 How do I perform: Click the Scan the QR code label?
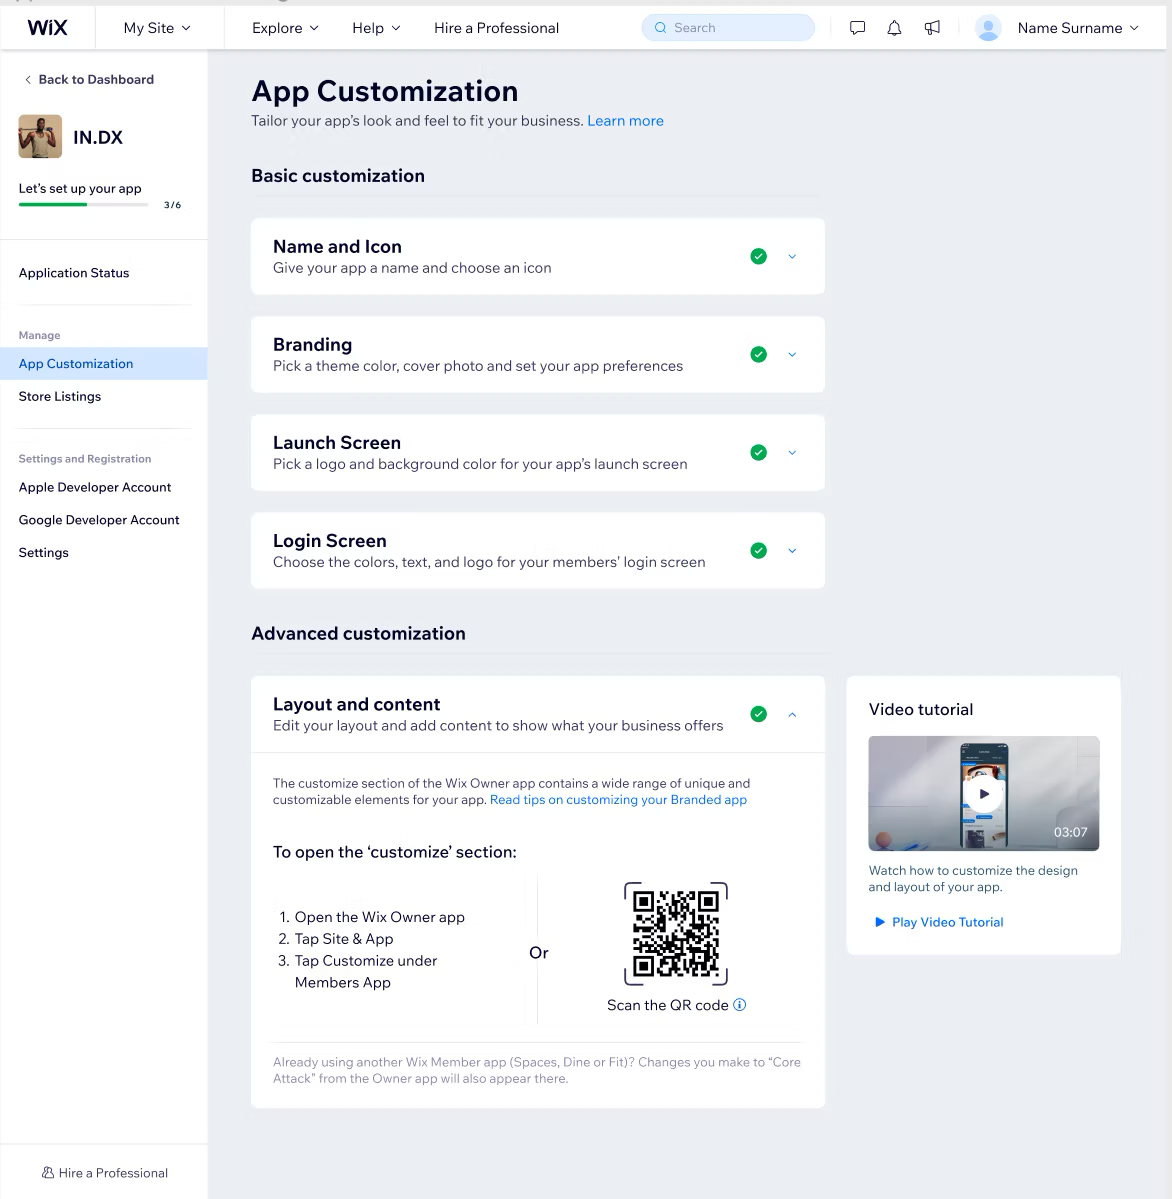[667, 1005]
